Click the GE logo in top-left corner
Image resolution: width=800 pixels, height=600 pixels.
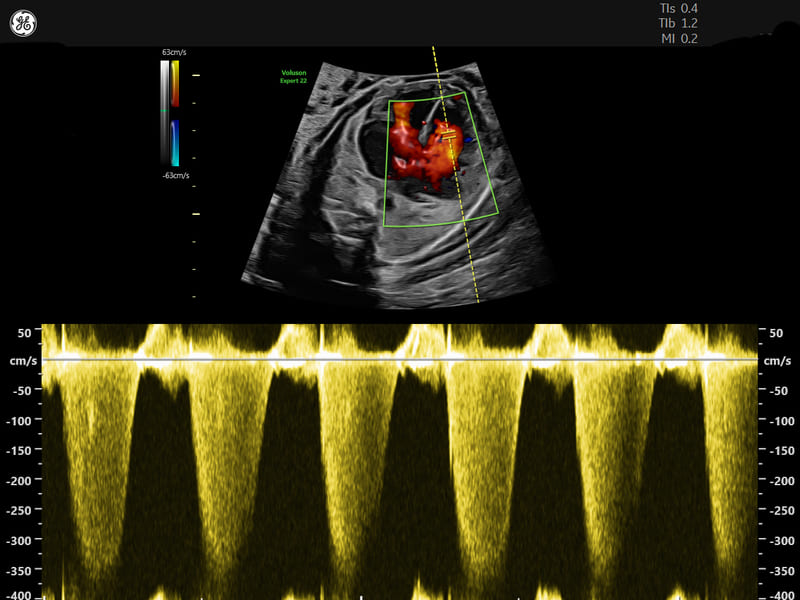coord(24,24)
